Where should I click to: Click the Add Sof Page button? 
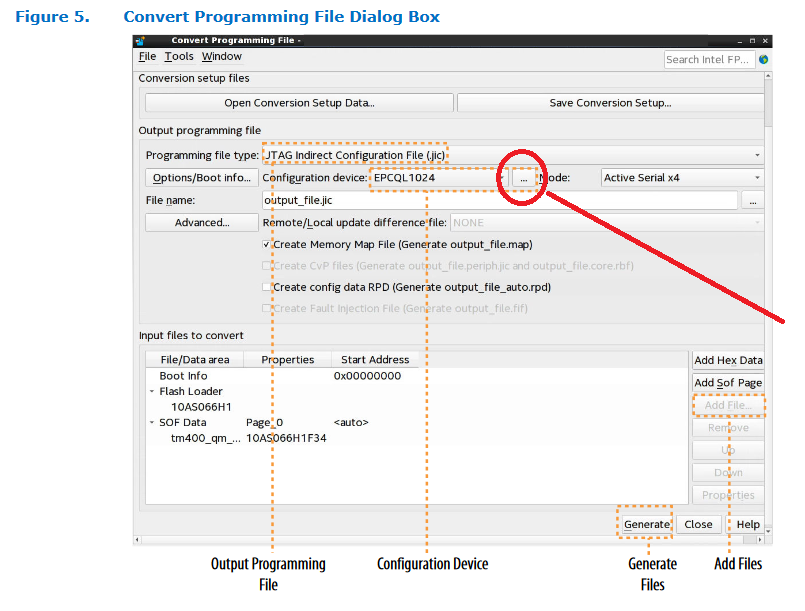(728, 383)
